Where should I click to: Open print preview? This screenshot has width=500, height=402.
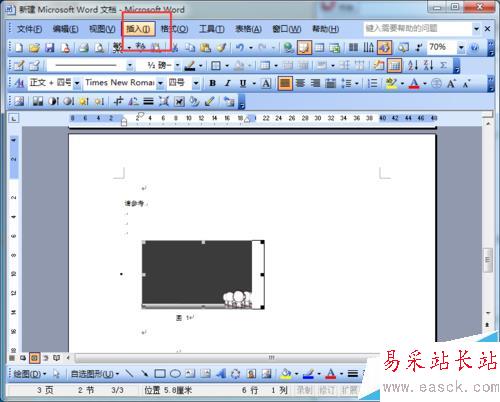point(99,48)
